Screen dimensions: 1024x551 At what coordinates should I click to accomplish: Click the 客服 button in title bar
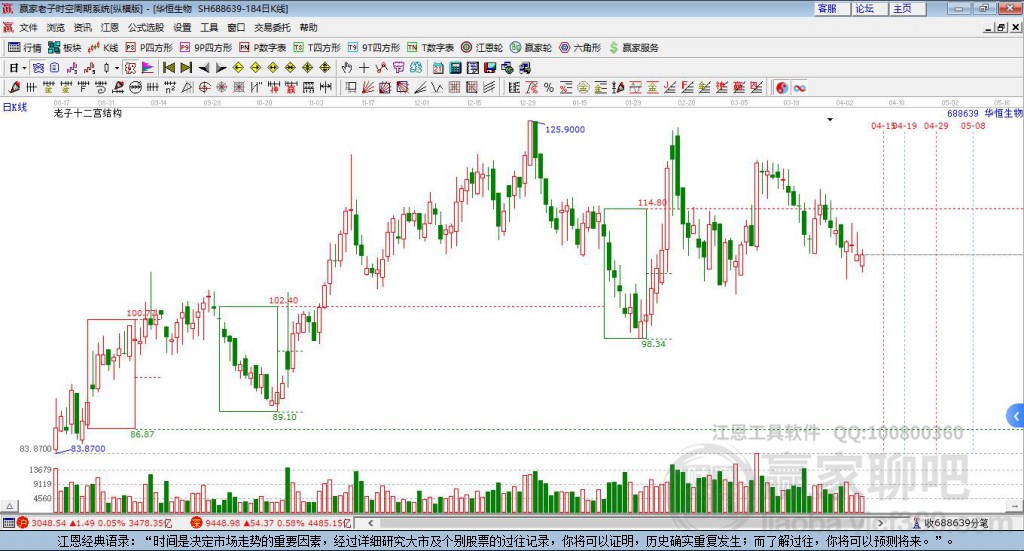[831, 8]
